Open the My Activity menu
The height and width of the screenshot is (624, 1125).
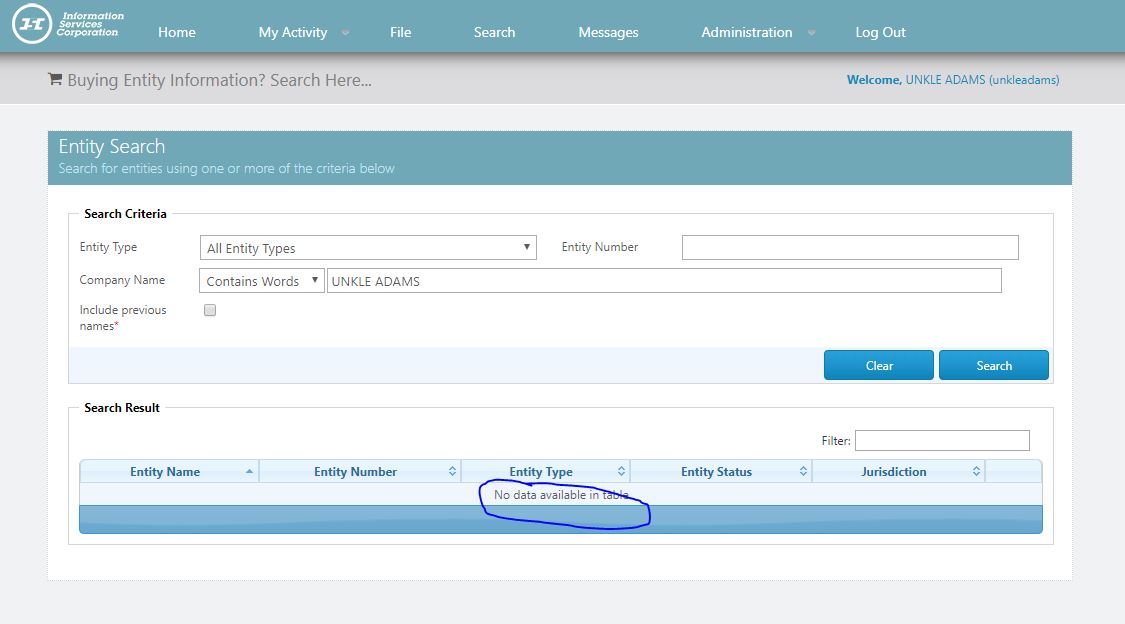click(293, 32)
